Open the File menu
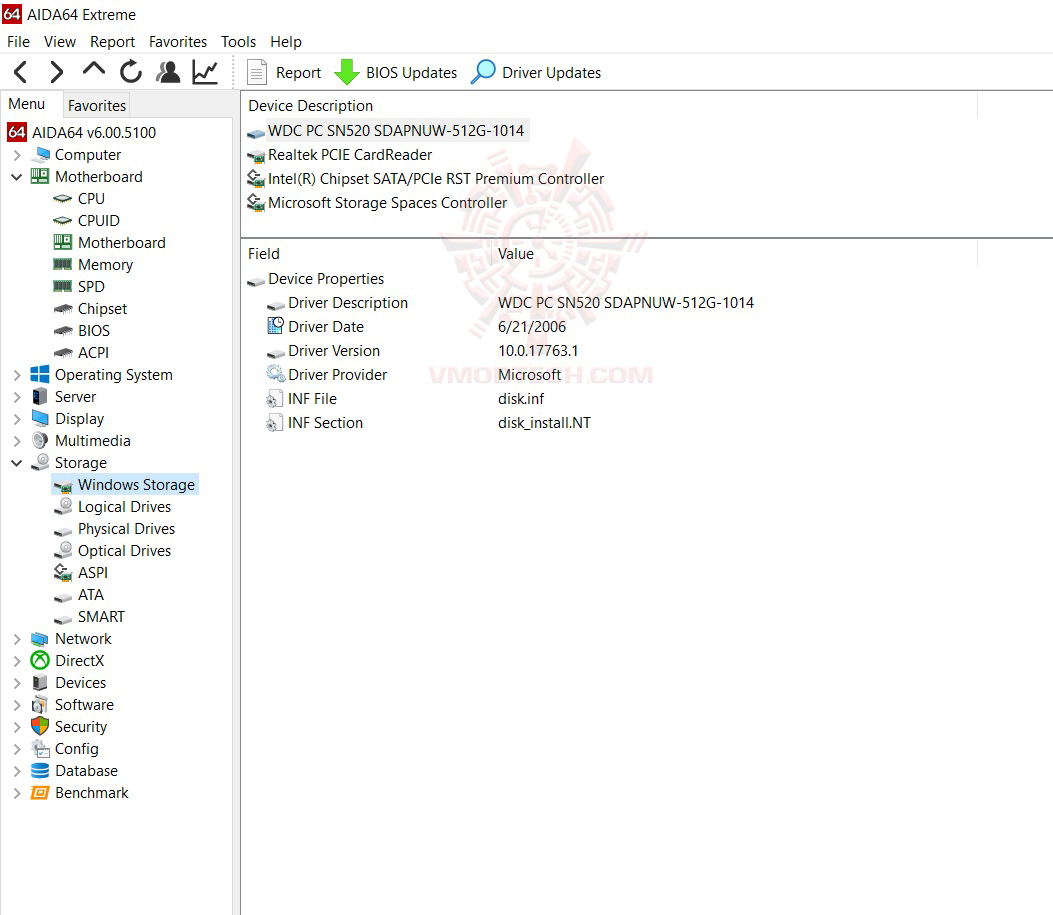The width and height of the screenshot is (1053, 915). click(18, 42)
